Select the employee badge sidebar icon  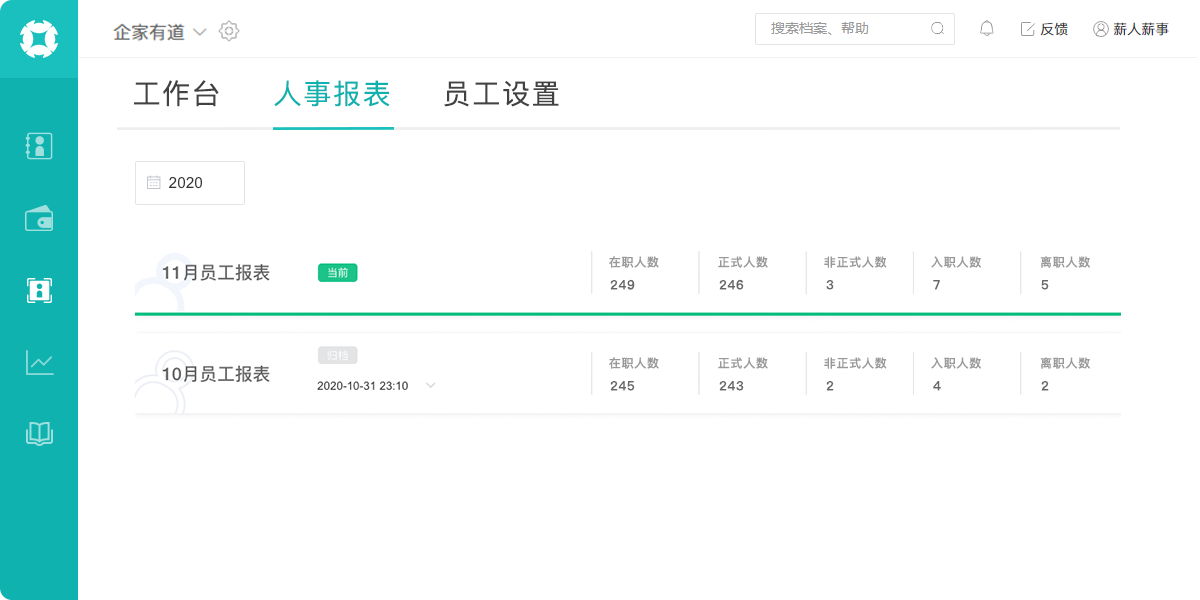39,291
